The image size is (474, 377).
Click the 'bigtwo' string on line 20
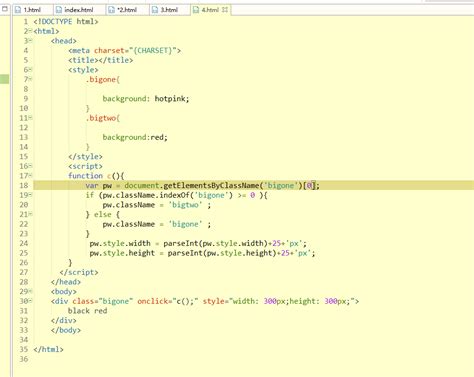pyautogui.click(x=185, y=205)
